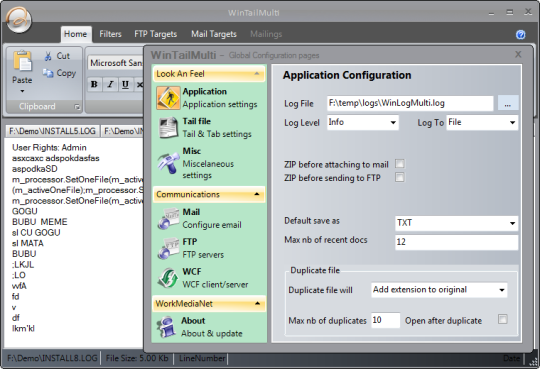The width and height of the screenshot is (540, 369).
Task: Click the ';LKJL' log line
Action: pyautogui.click(x=23, y=265)
